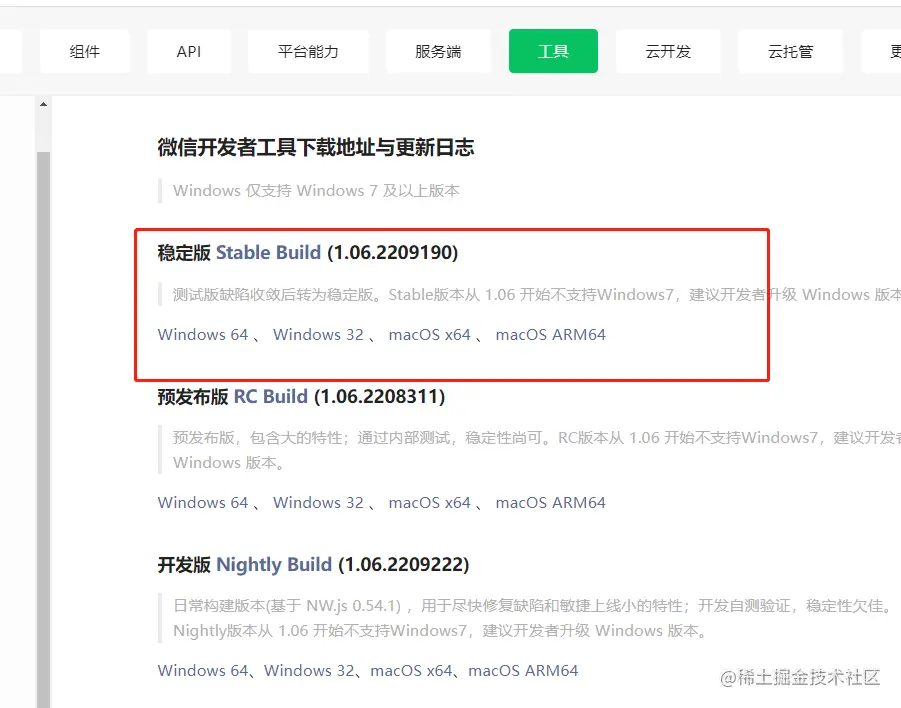Open the 平台能力 tab
The height and width of the screenshot is (708, 901).
(x=308, y=51)
